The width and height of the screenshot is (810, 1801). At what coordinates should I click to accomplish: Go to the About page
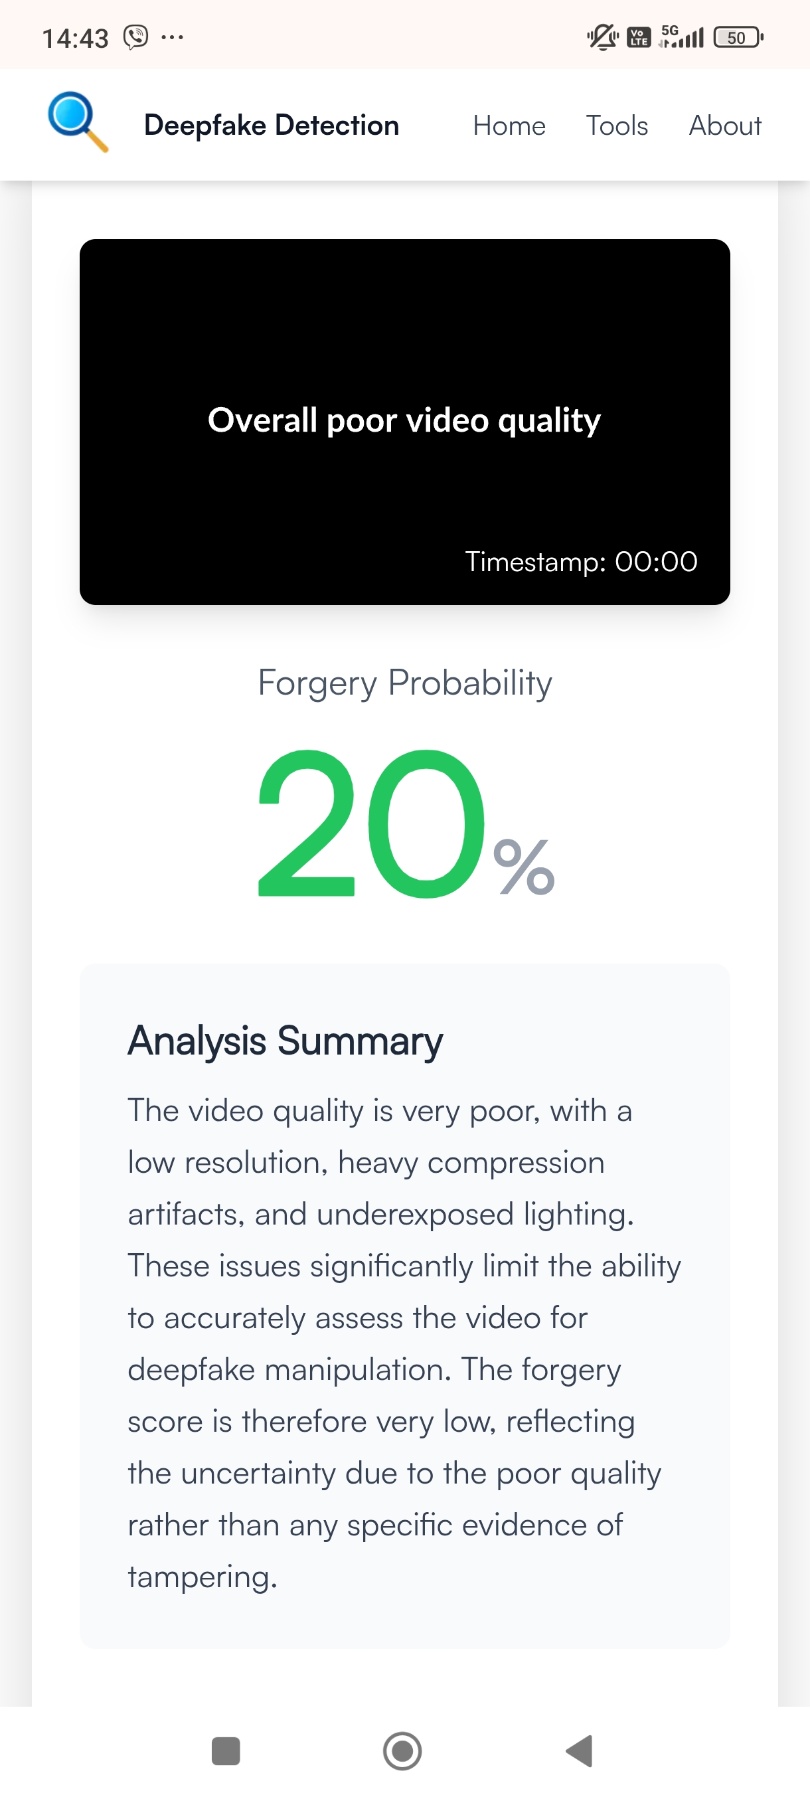click(725, 126)
